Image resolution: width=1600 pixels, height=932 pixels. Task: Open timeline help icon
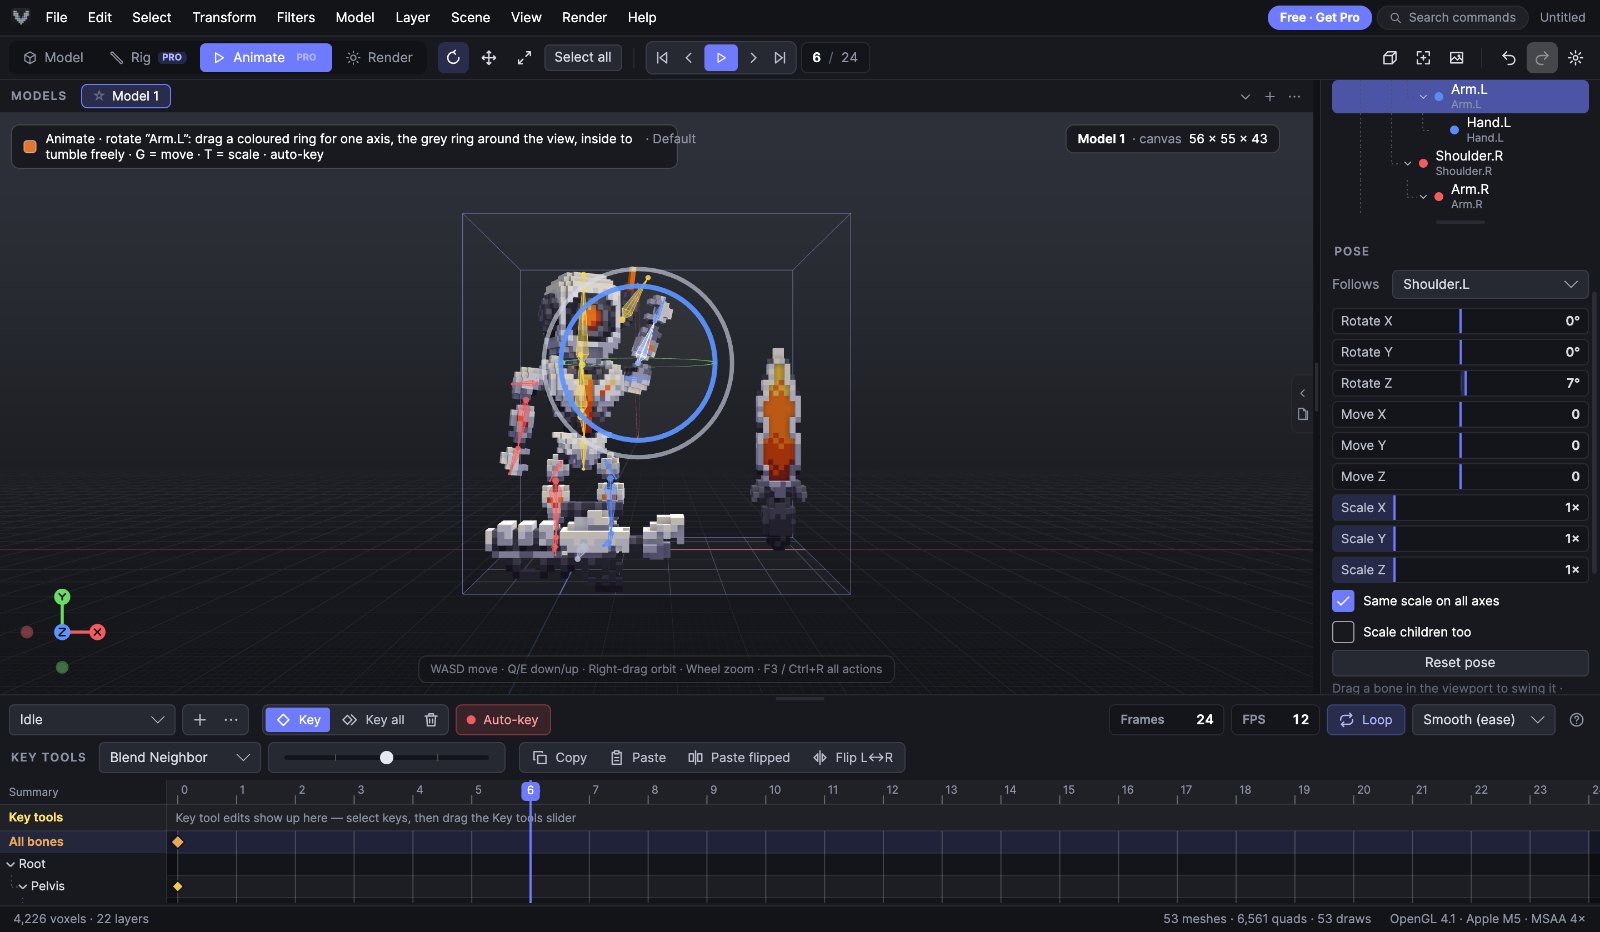coord(1577,720)
